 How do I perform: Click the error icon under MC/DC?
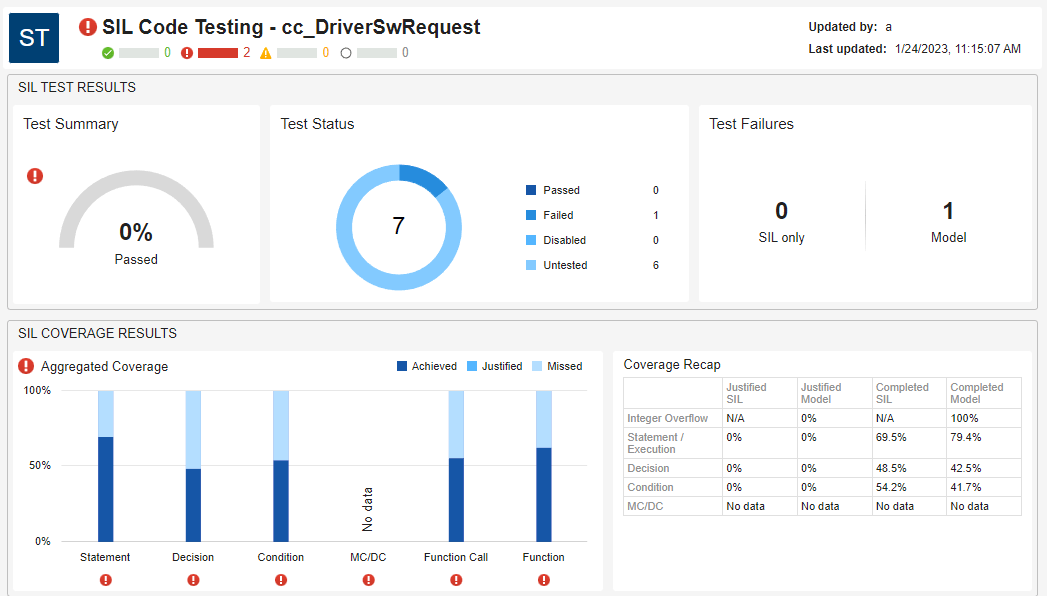pyautogui.click(x=369, y=580)
